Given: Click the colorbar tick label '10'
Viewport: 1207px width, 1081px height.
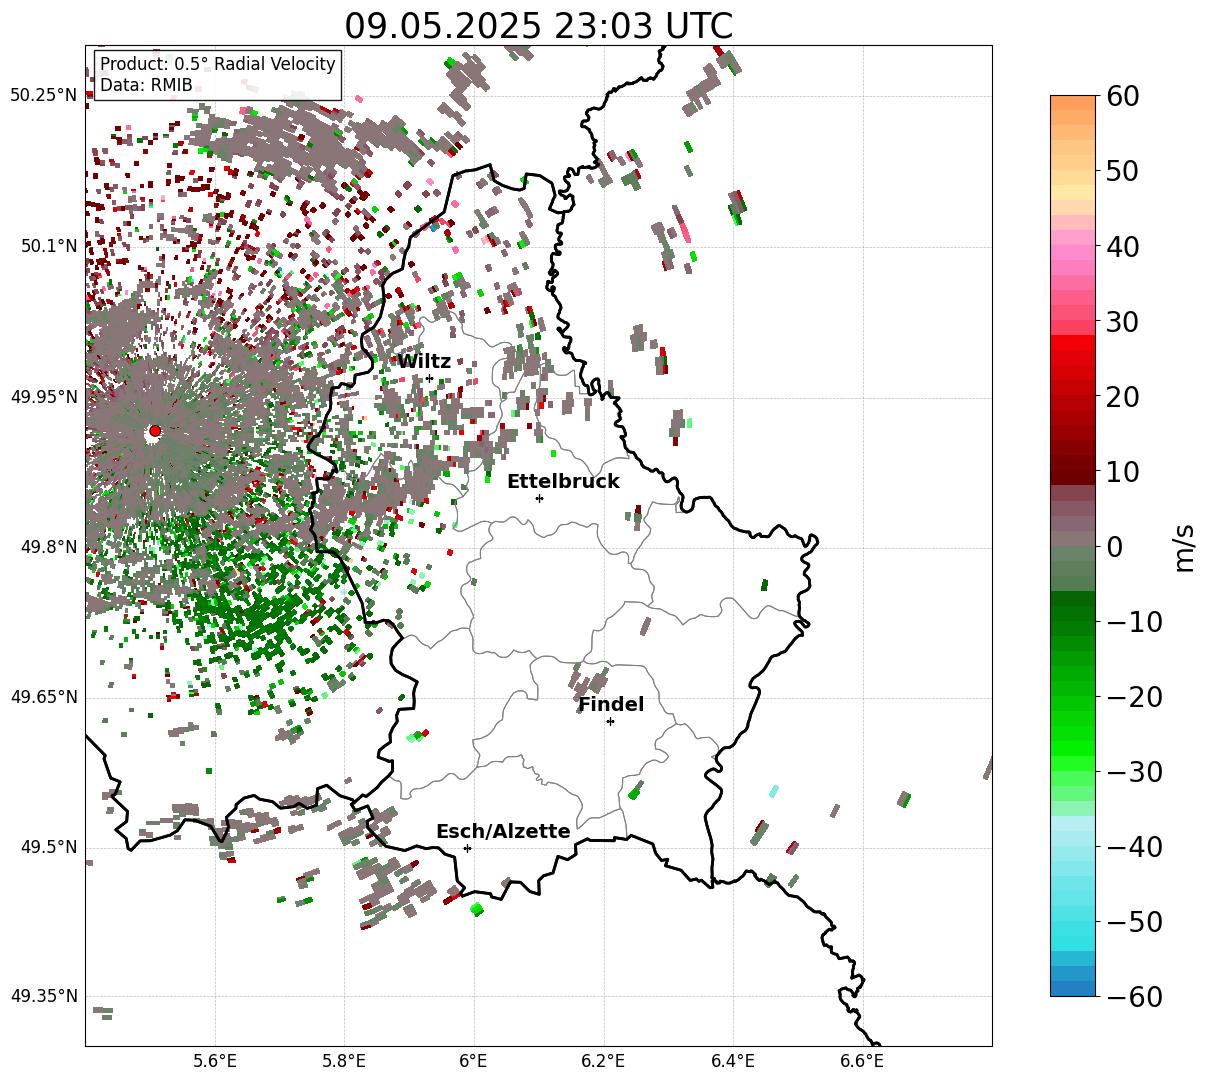Looking at the screenshot, I should 1124,472.
